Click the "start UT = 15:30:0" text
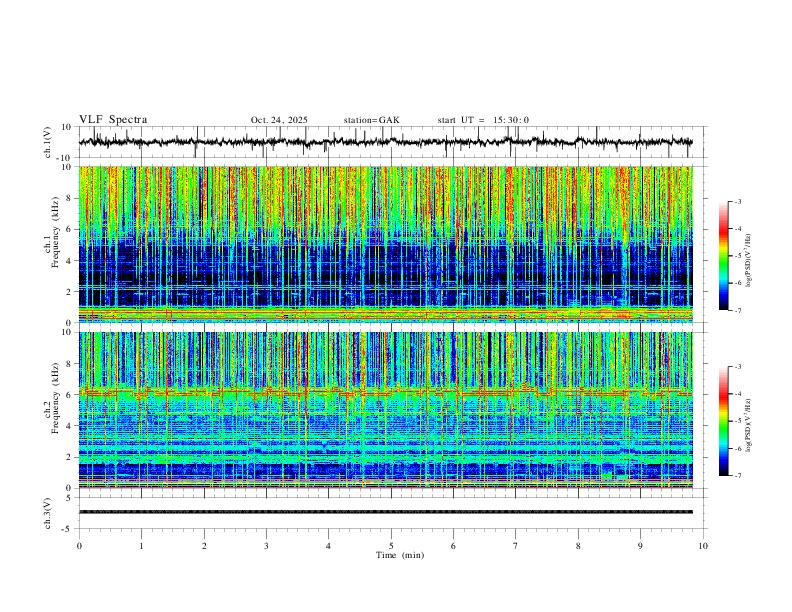This screenshot has width=792, height=612. coord(483,120)
